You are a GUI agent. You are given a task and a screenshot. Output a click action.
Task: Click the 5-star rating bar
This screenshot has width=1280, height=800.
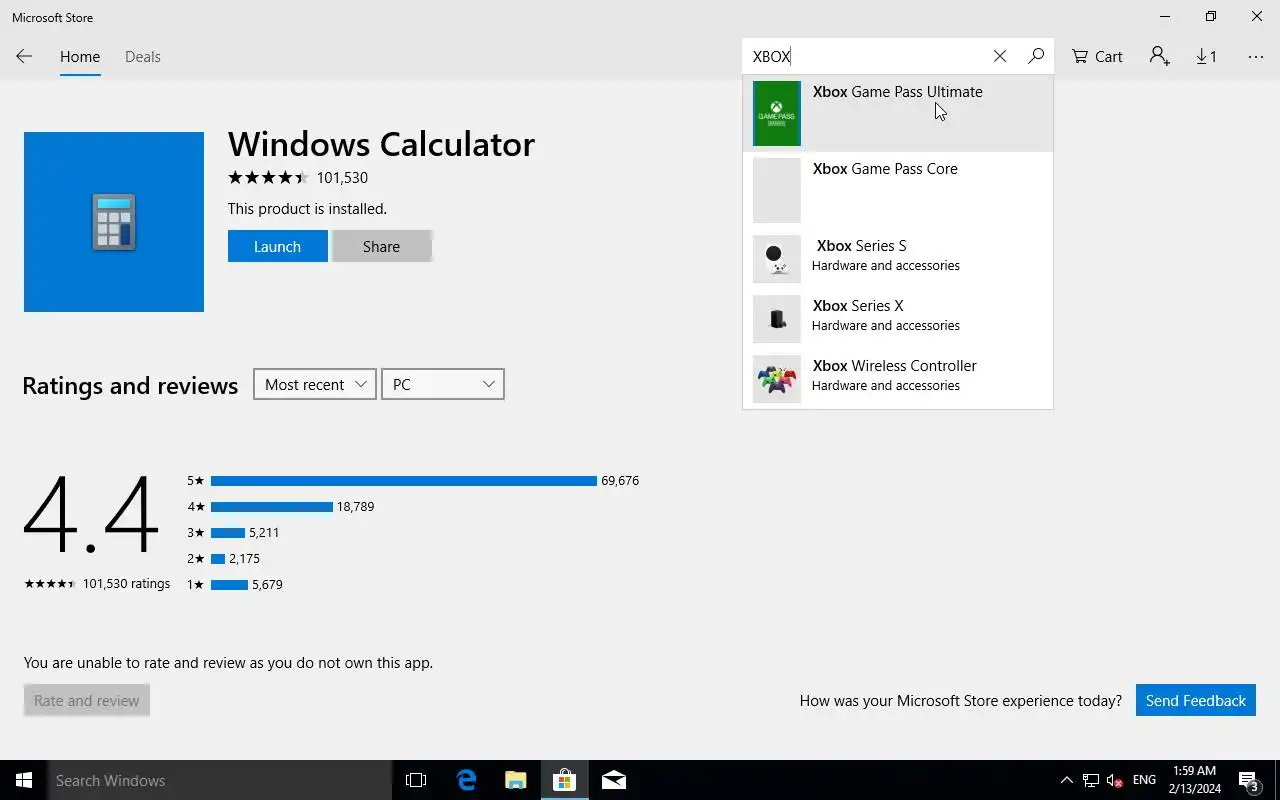point(404,481)
